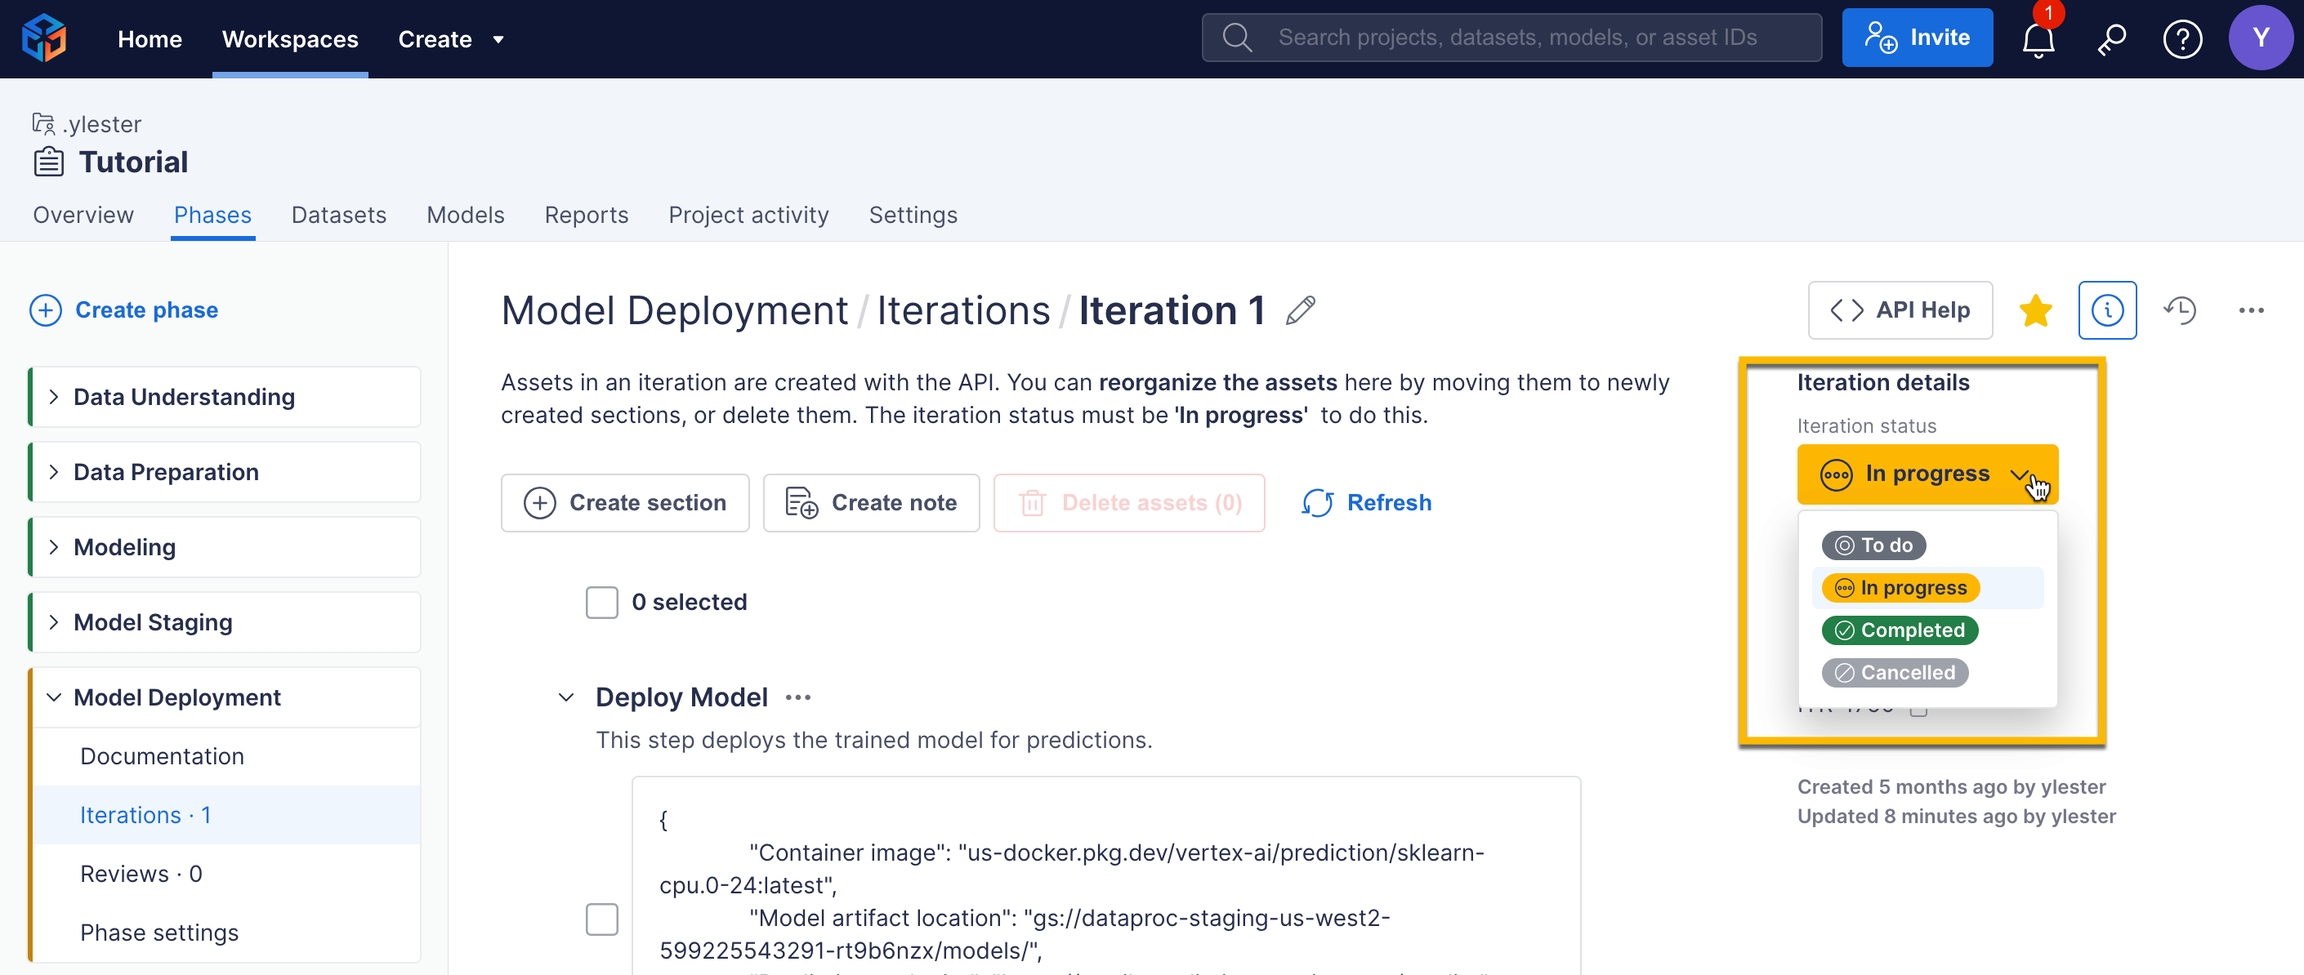Expand the Data Understanding phase
The height and width of the screenshot is (975, 2304).
coord(54,397)
